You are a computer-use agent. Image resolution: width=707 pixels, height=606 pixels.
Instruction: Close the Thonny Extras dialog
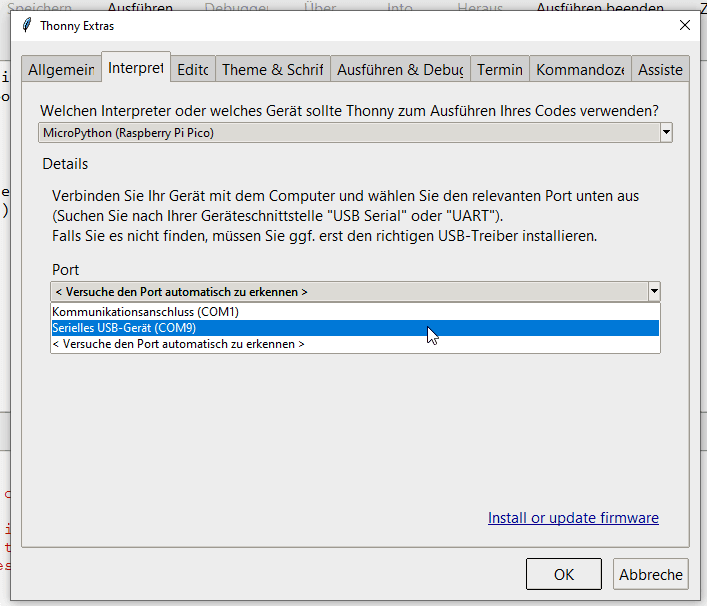684,25
